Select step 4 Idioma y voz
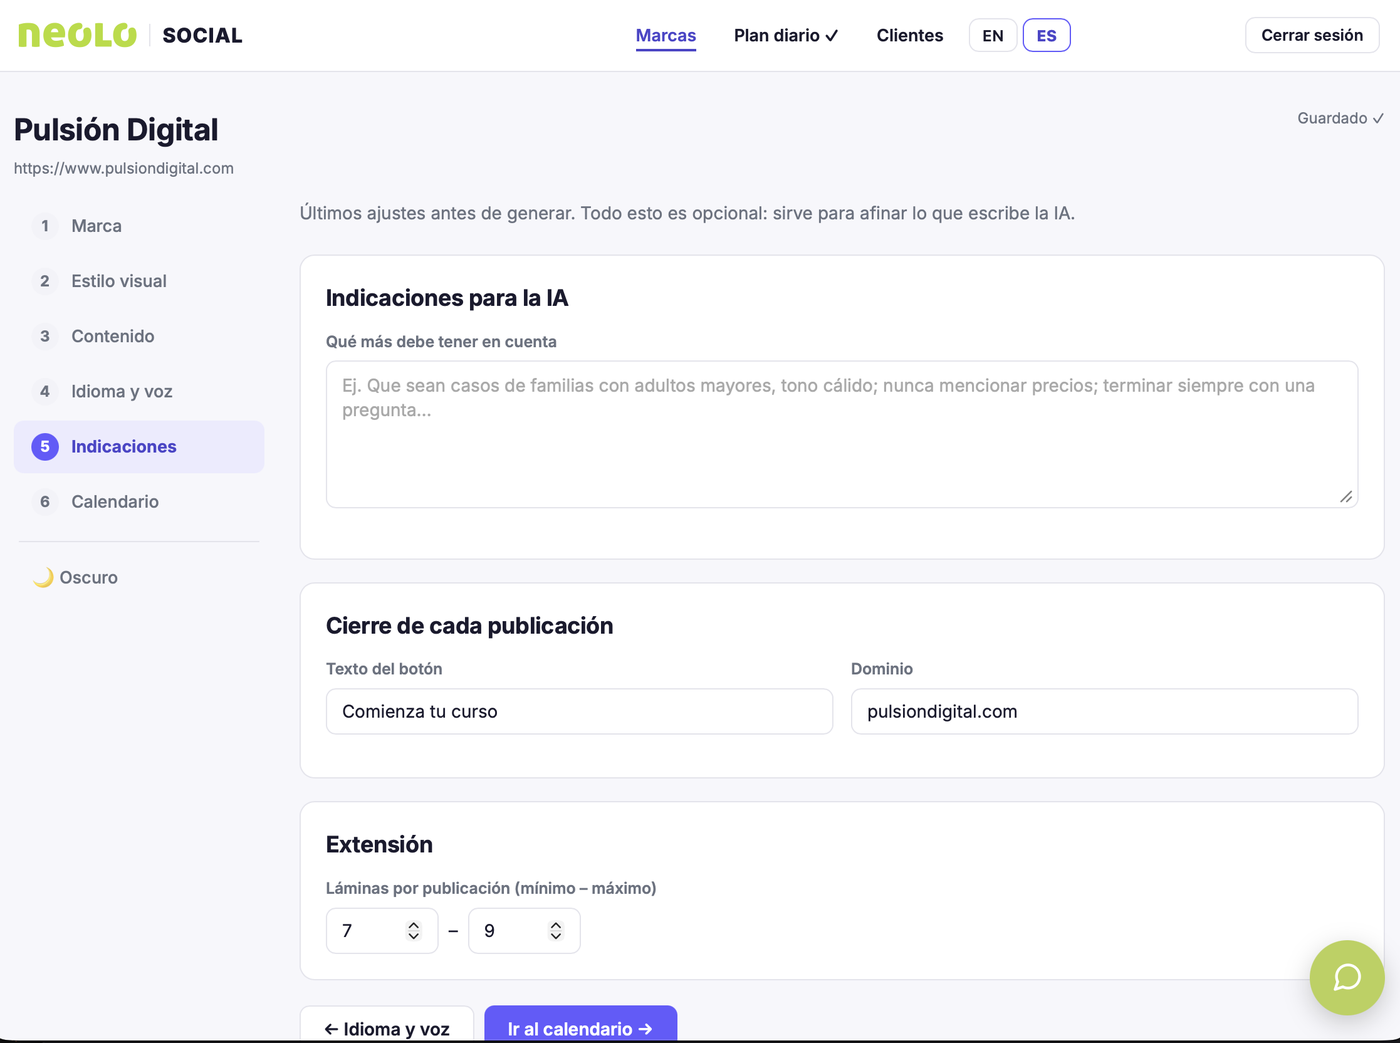1400x1043 pixels. (139, 391)
